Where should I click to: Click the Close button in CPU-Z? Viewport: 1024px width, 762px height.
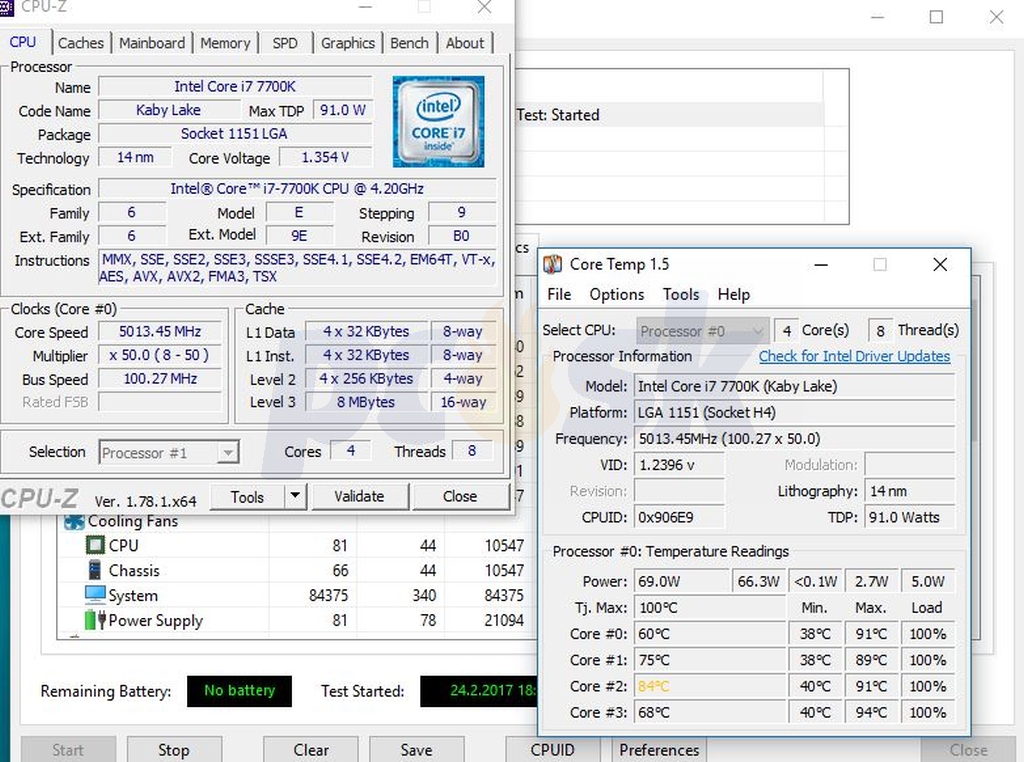coord(460,496)
